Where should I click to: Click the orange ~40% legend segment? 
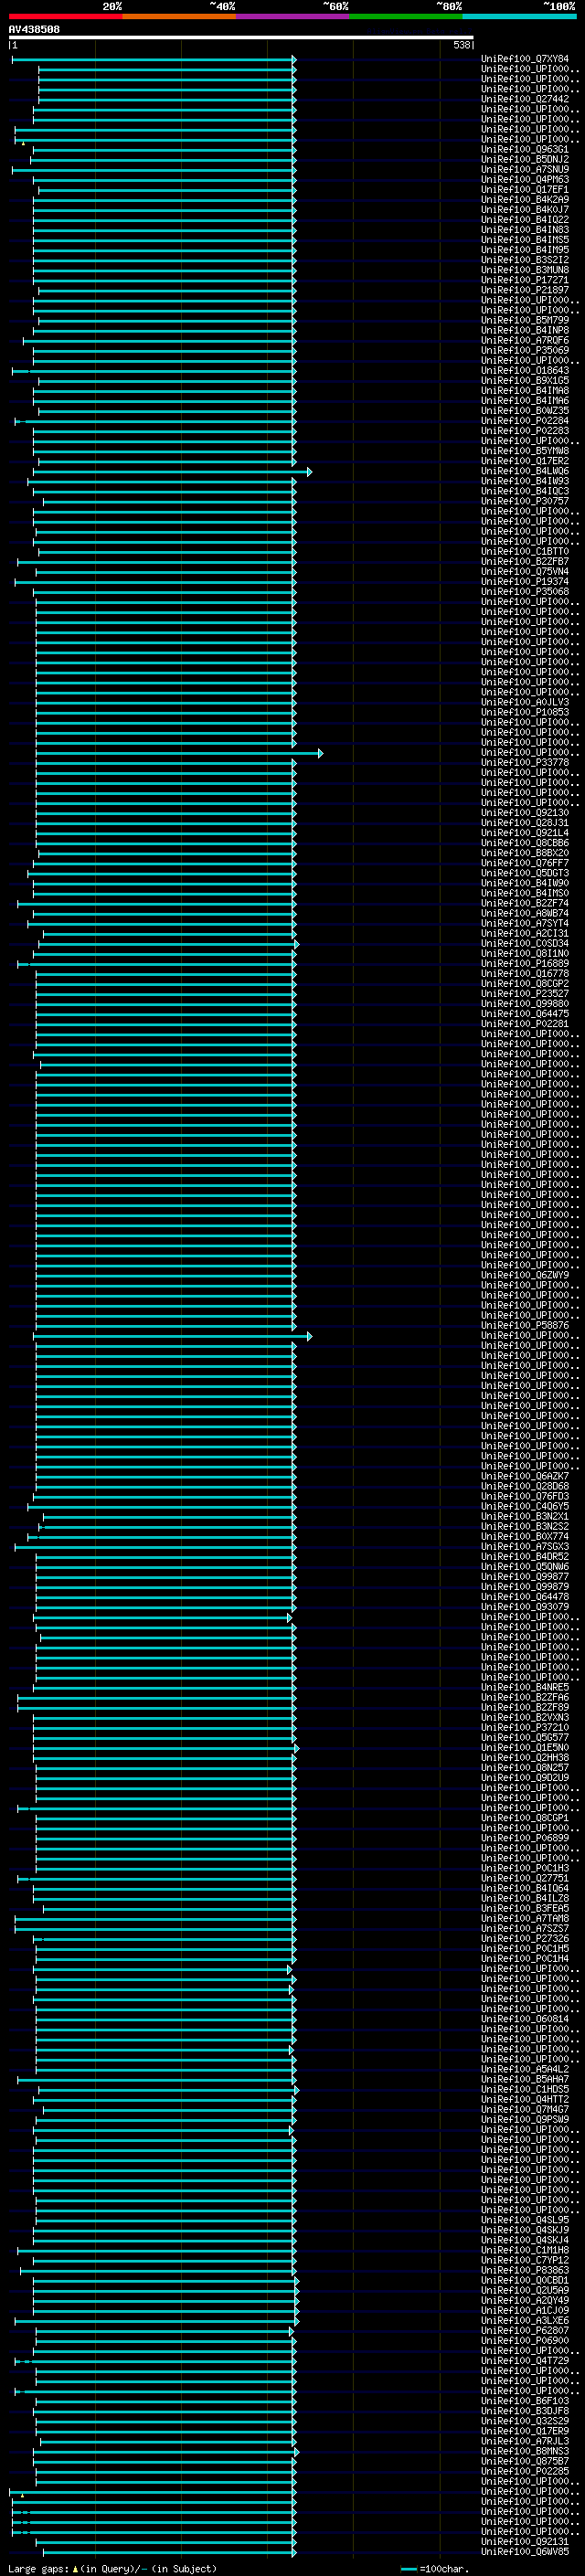tap(179, 16)
